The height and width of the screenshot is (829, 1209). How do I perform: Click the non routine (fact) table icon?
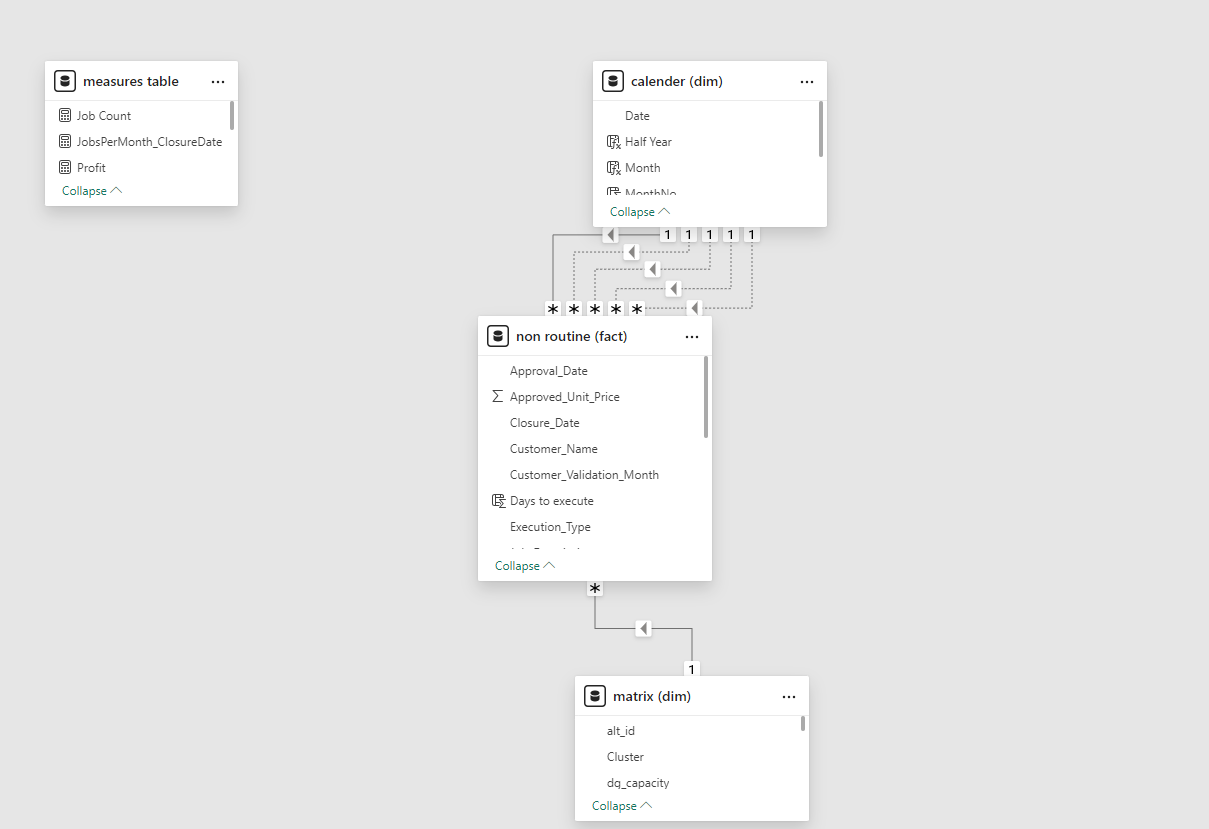pyautogui.click(x=498, y=337)
